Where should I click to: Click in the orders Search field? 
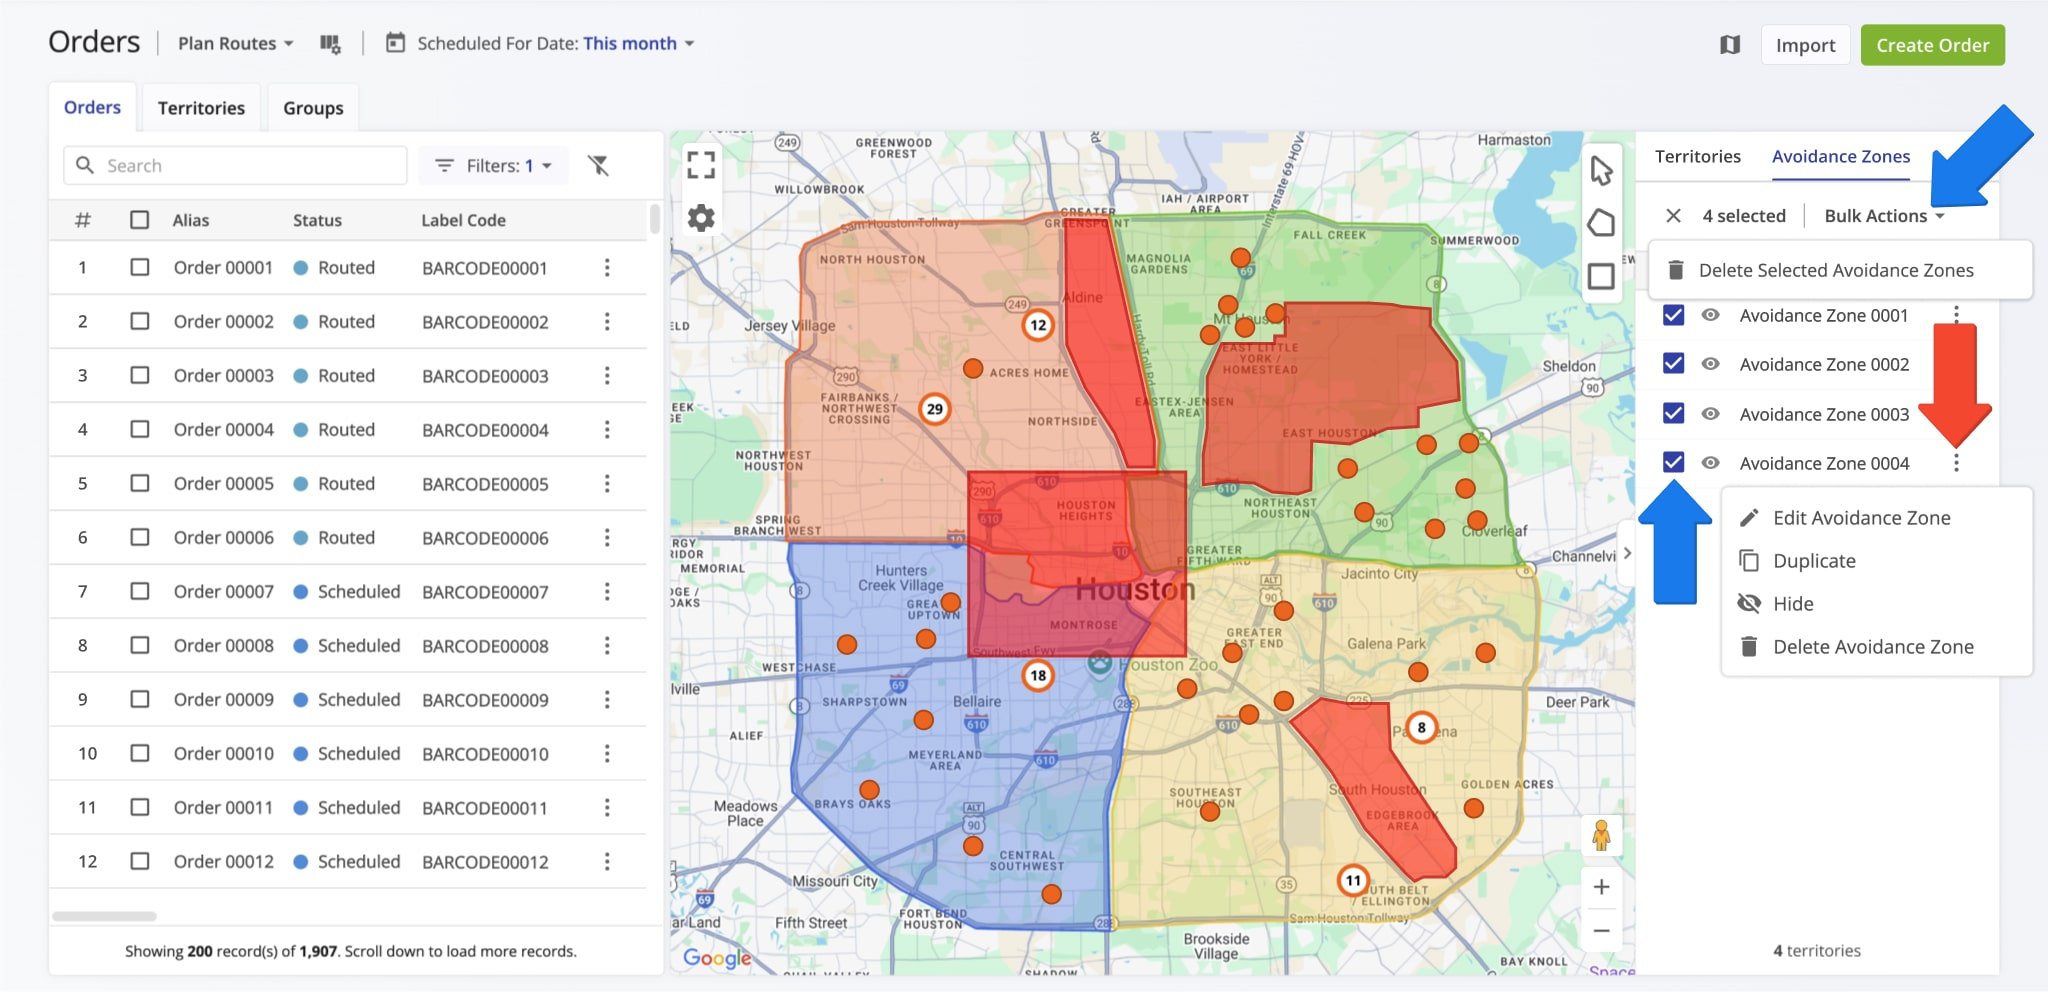[235, 165]
